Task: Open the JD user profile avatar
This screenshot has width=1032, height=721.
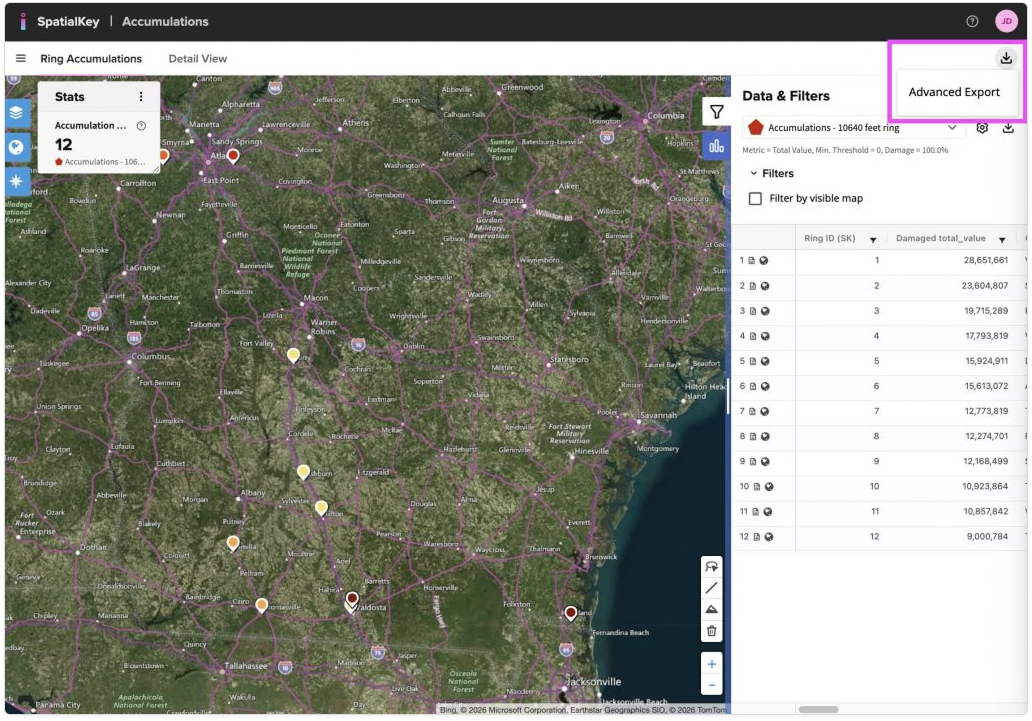Action: 1006,21
